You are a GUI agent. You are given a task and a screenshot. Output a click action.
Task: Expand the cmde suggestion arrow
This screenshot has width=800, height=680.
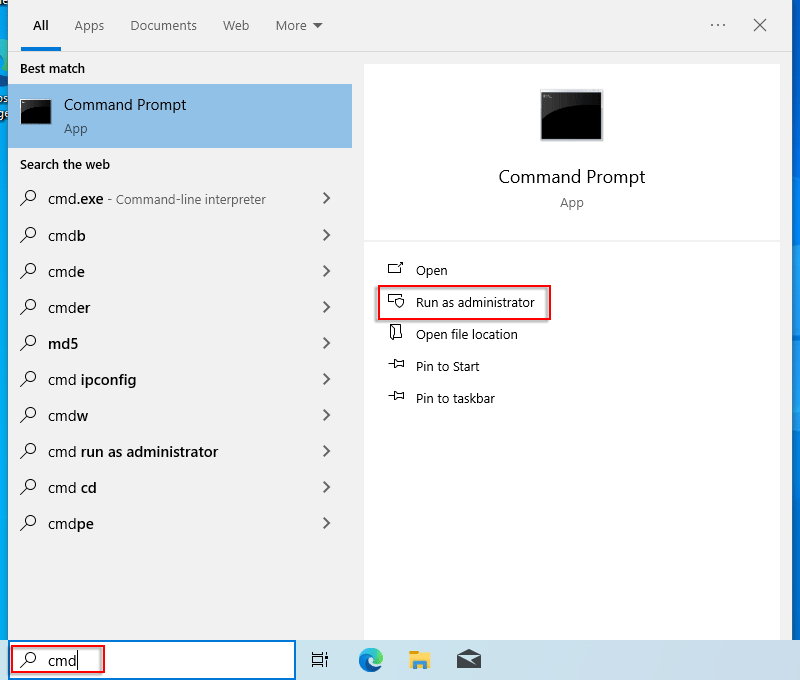(x=327, y=271)
